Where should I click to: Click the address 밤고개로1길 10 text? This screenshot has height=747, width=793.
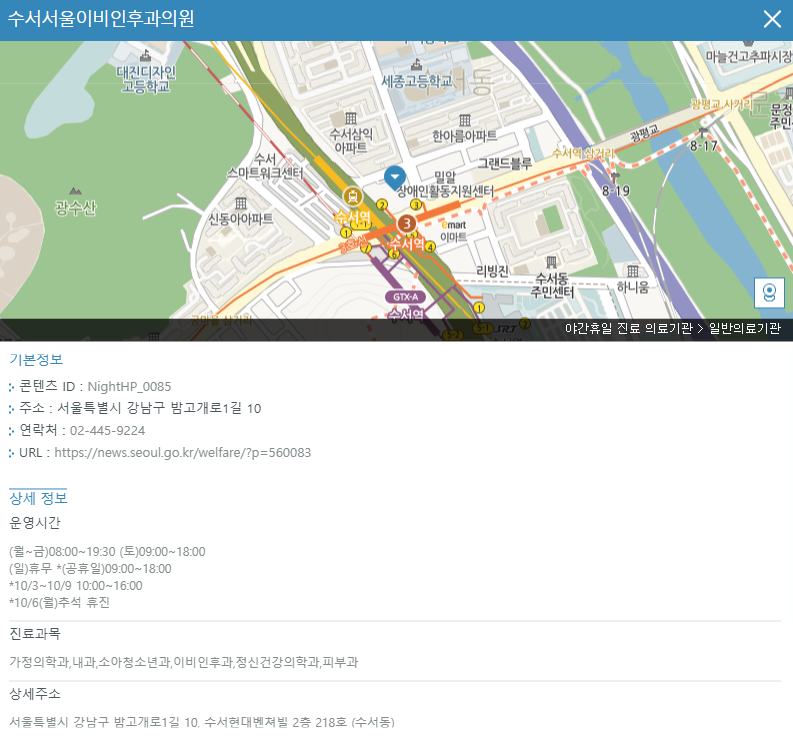tap(159, 408)
